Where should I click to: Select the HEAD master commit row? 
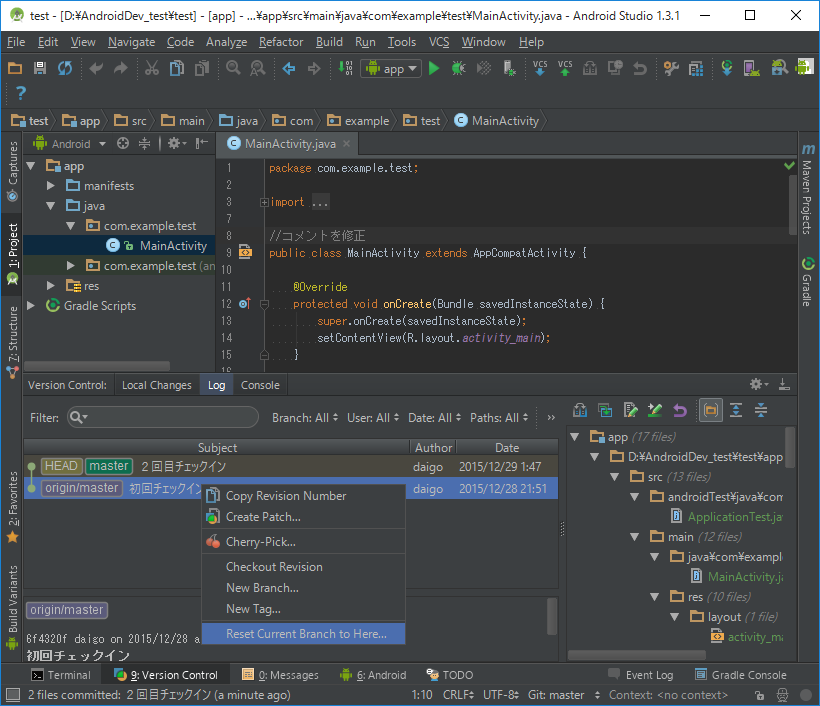click(x=291, y=466)
